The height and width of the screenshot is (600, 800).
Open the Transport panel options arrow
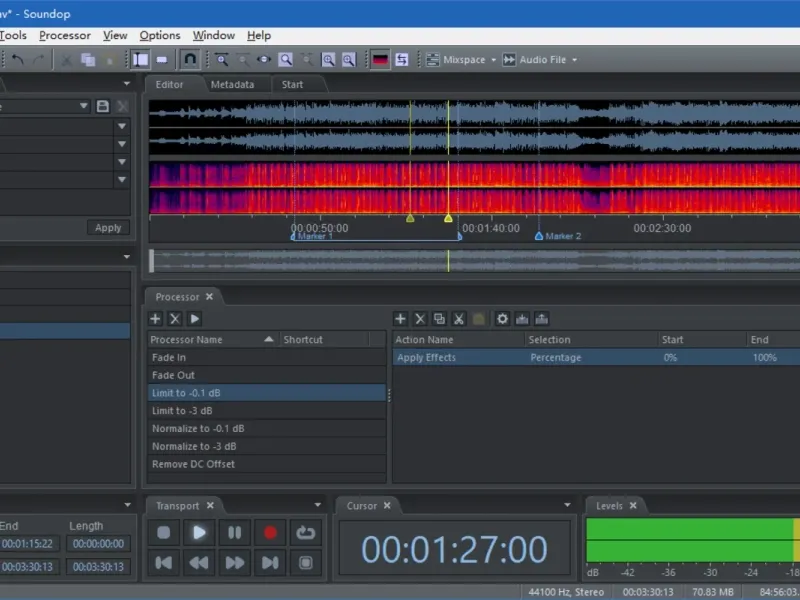click(x=318, y=506)
